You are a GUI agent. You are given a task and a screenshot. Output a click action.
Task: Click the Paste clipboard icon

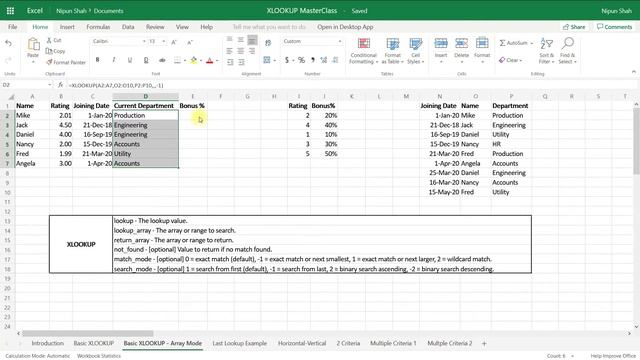click(33, 44)
